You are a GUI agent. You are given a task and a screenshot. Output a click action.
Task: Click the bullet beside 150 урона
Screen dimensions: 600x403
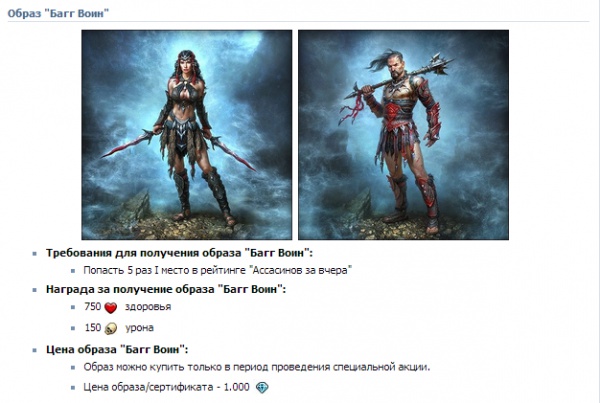(73, 328)
